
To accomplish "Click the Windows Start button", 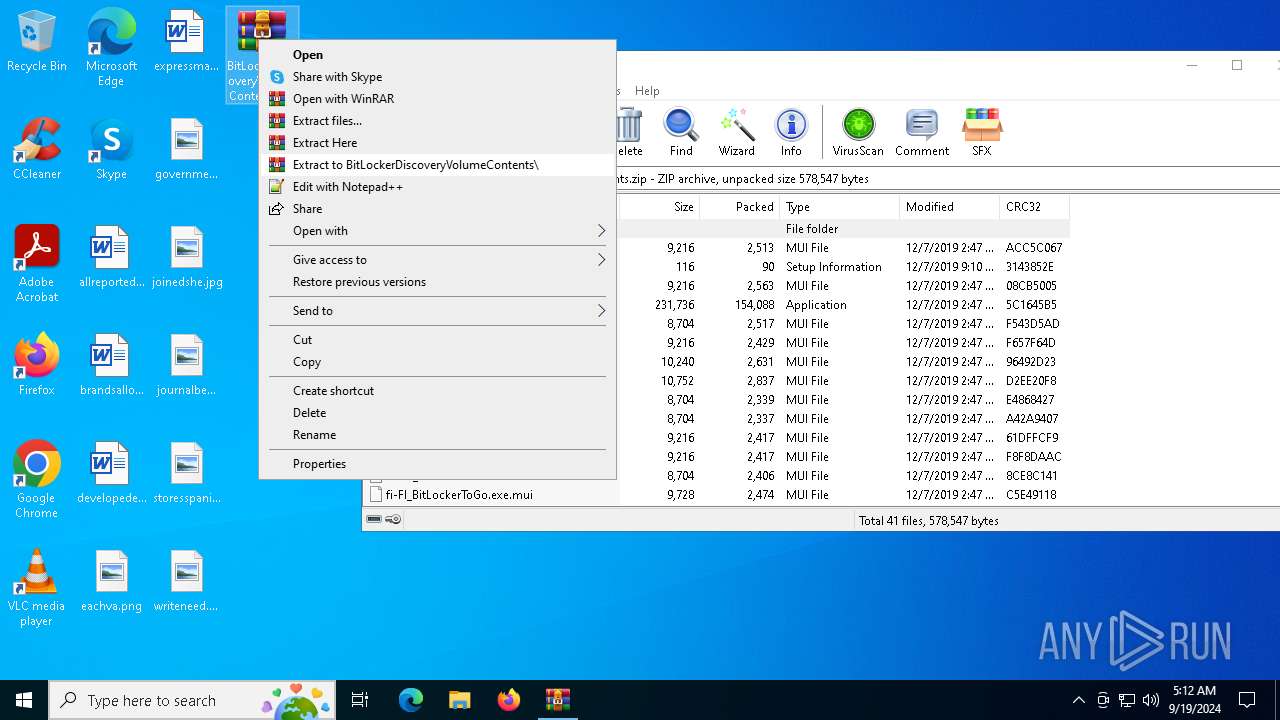I will point(24,700).
